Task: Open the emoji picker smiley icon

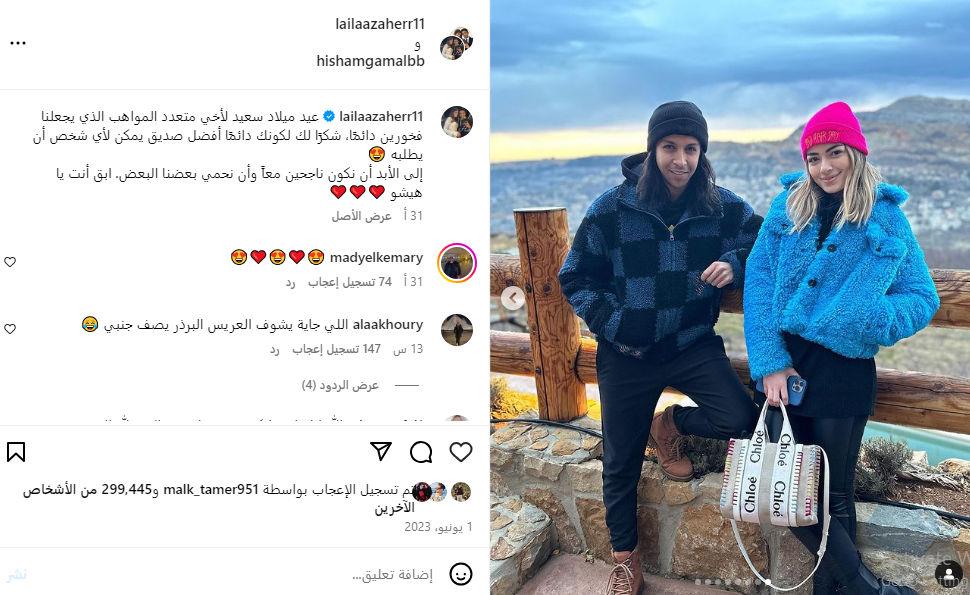Action: point(461,574)
